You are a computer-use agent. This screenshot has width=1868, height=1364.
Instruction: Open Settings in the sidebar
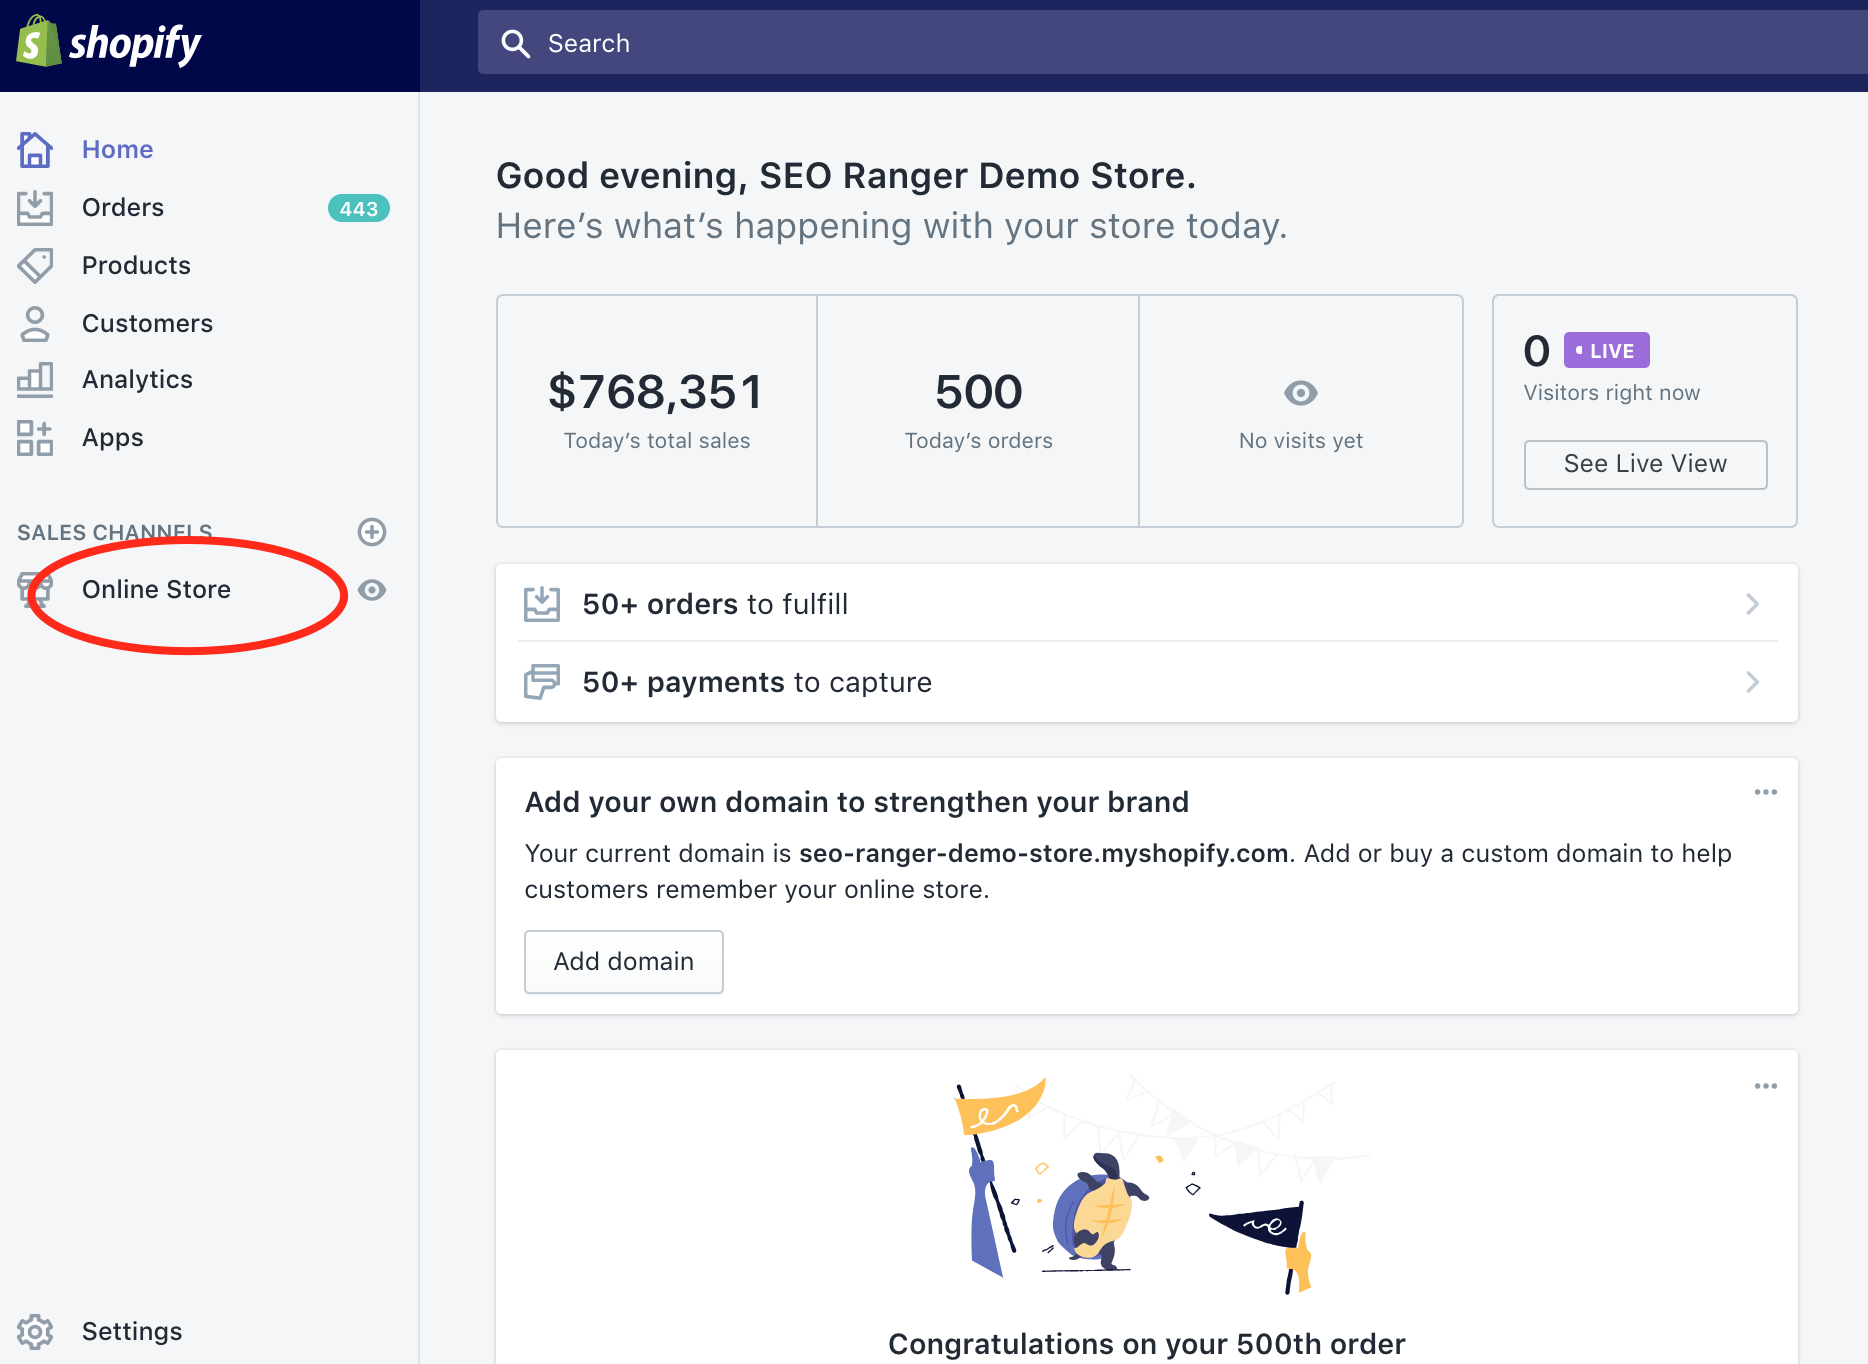[132, 1331]
